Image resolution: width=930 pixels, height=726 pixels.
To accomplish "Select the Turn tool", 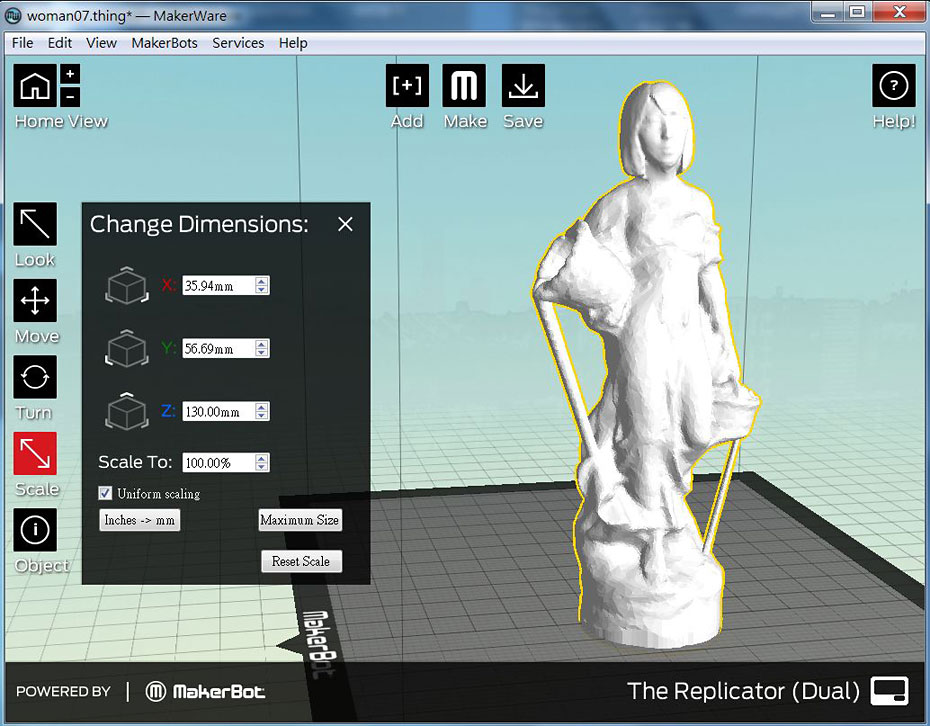I will (x=35, y=377).
